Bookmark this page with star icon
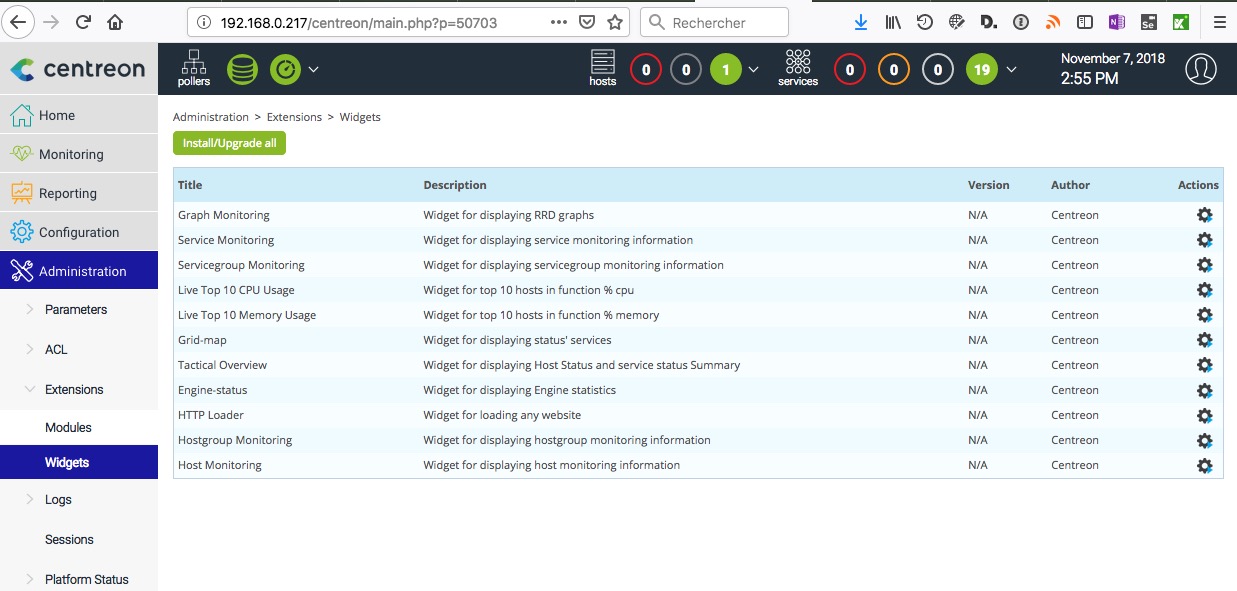This screenshot has height=591, width=1237. click(x=615, y=22)
